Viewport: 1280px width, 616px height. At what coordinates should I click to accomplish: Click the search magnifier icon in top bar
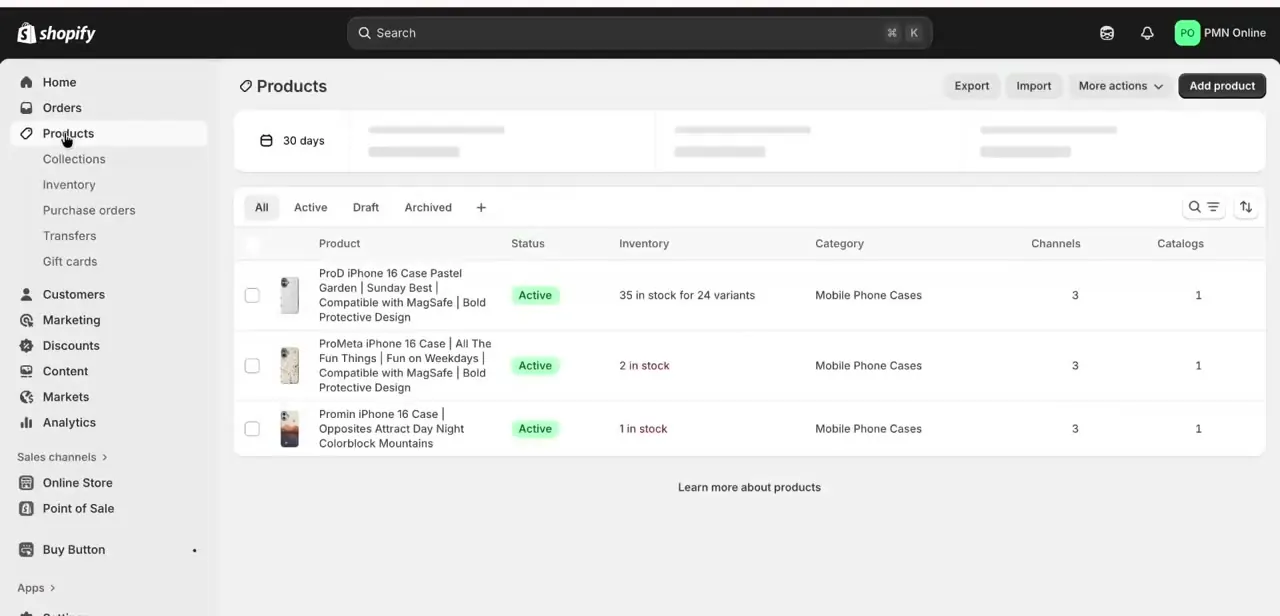click(x=364, y=33)
